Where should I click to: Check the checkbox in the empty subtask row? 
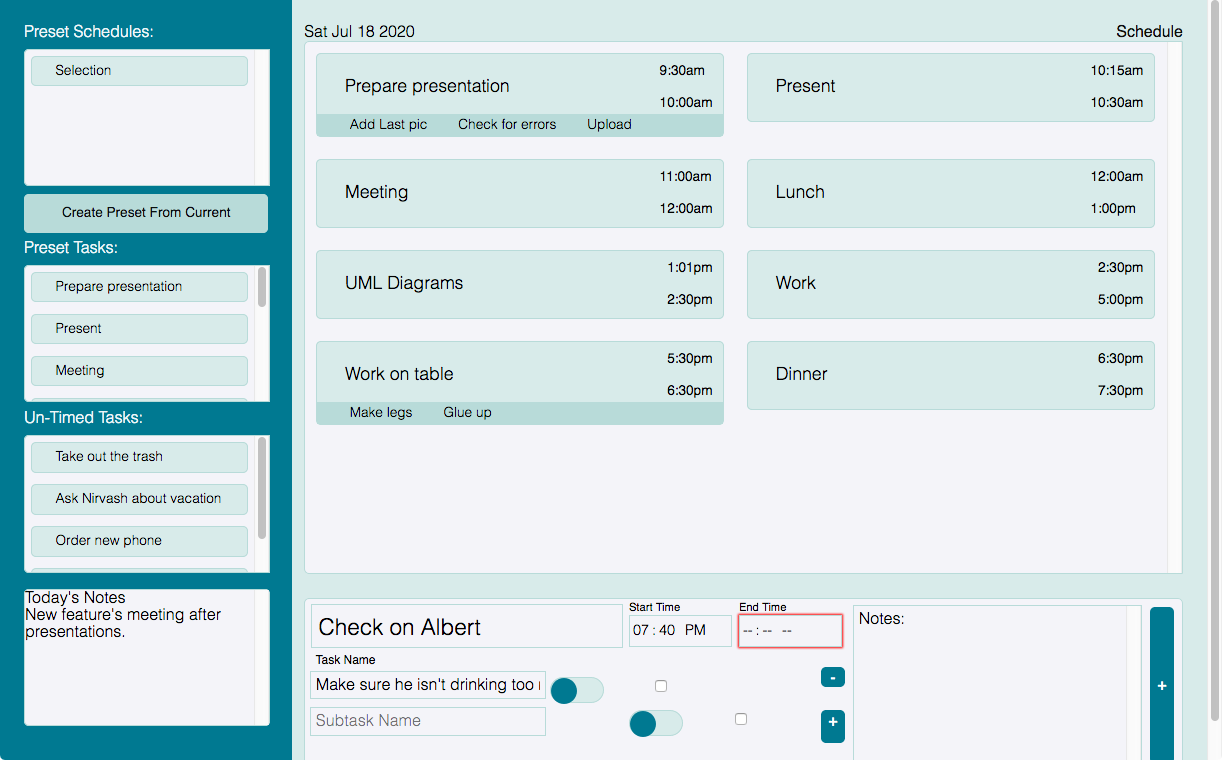coord(740,719)
